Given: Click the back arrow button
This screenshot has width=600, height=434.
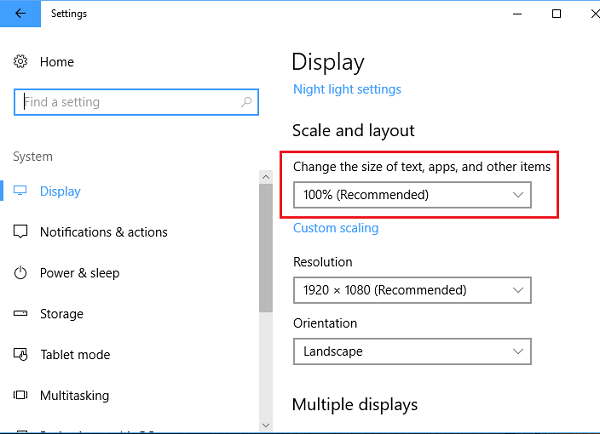Looking at the screenshot, I should point(21,14).
